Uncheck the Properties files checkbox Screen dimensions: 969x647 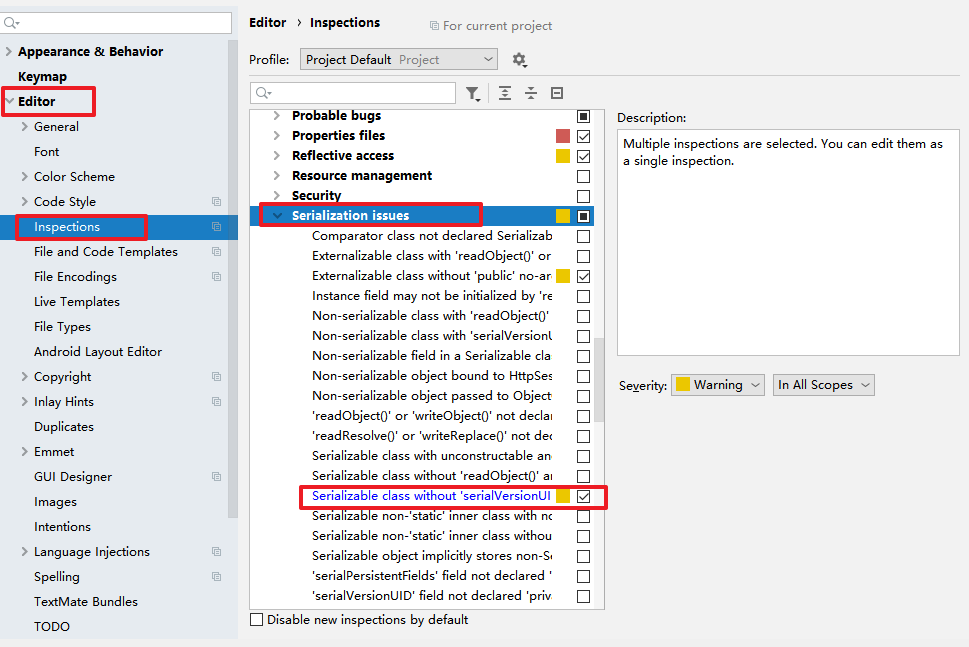point(583,137)
